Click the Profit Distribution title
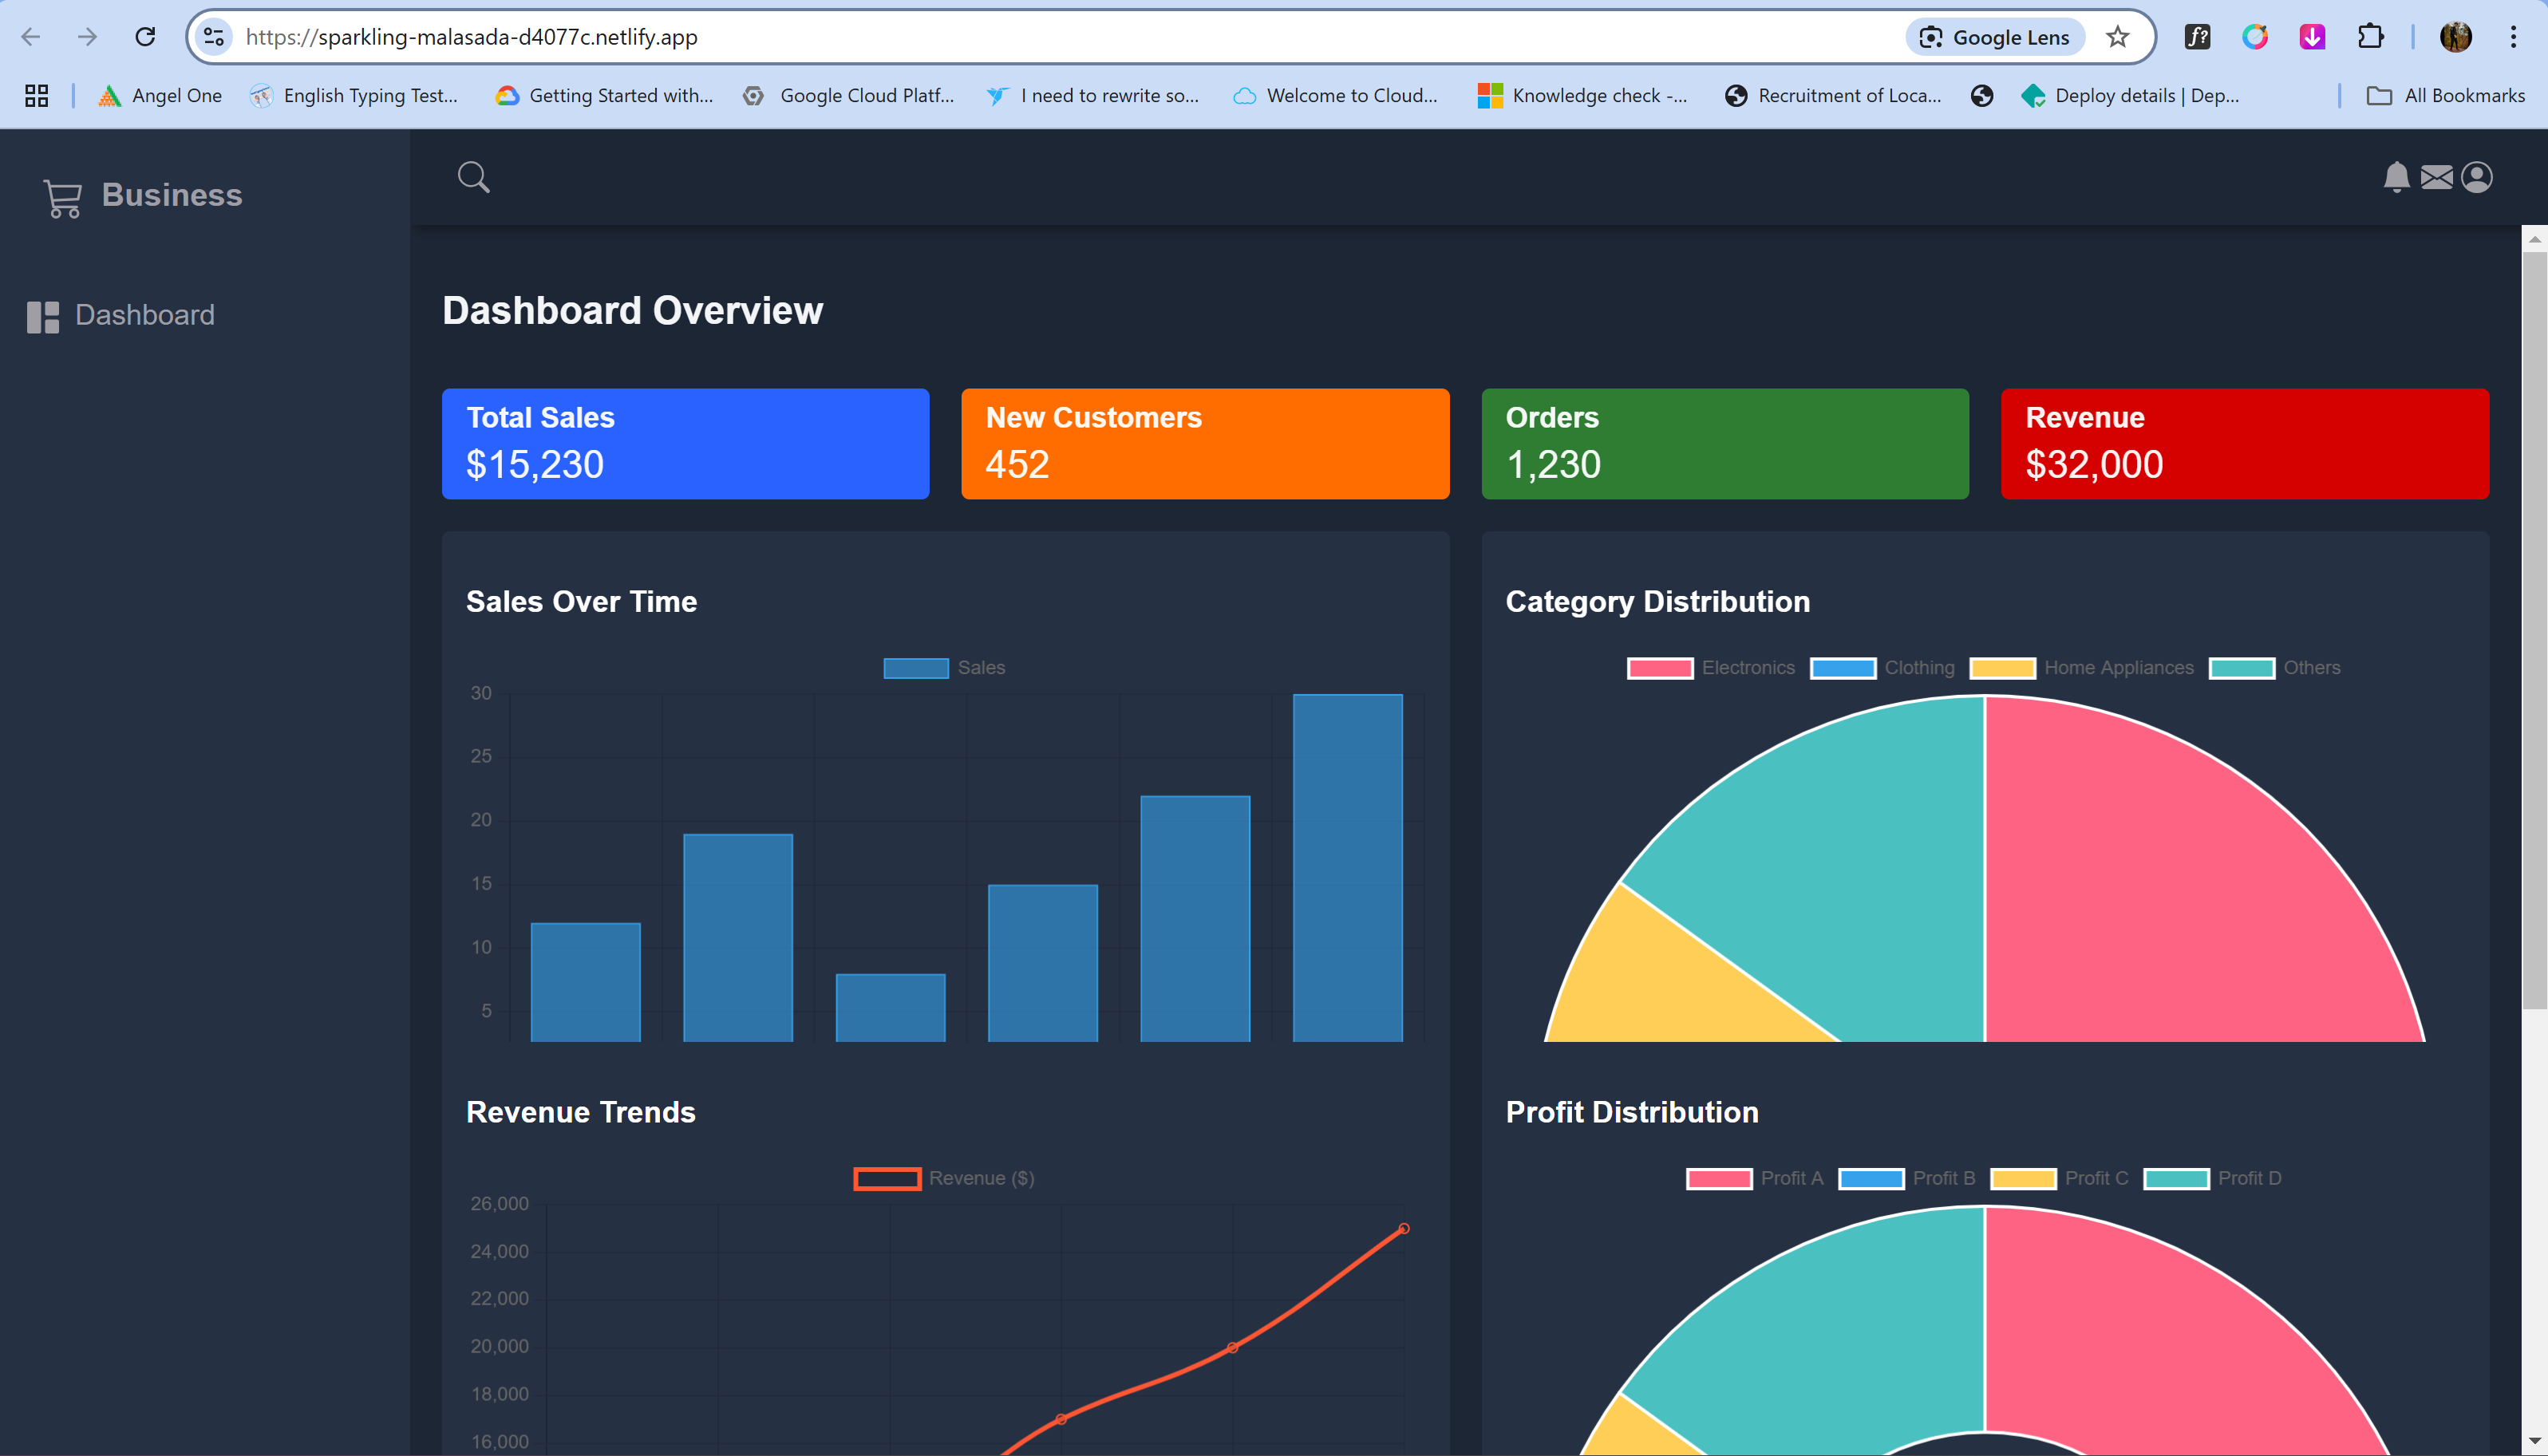 coord(1632,1112)
